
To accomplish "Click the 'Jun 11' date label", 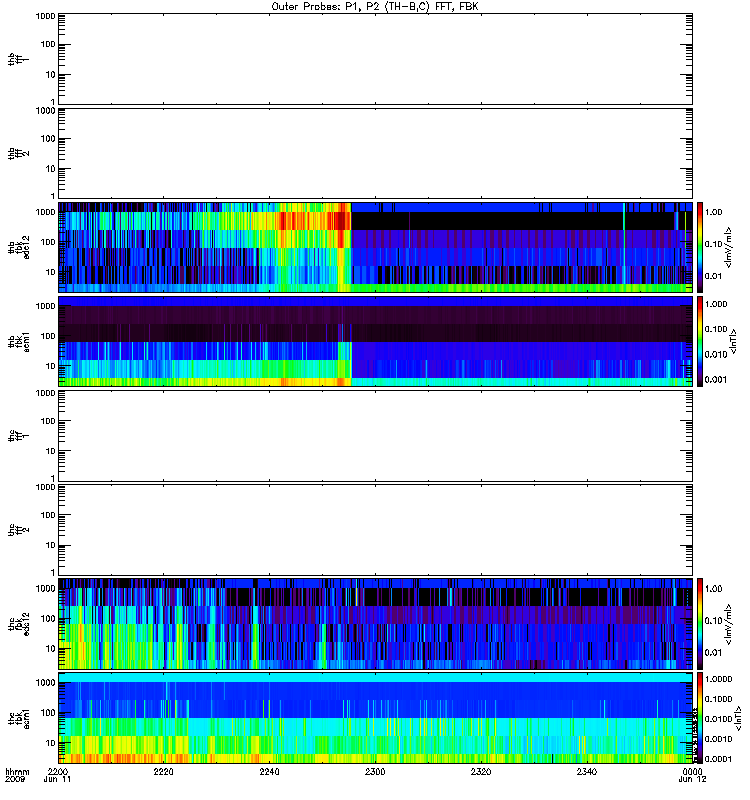I will [57, 780].
